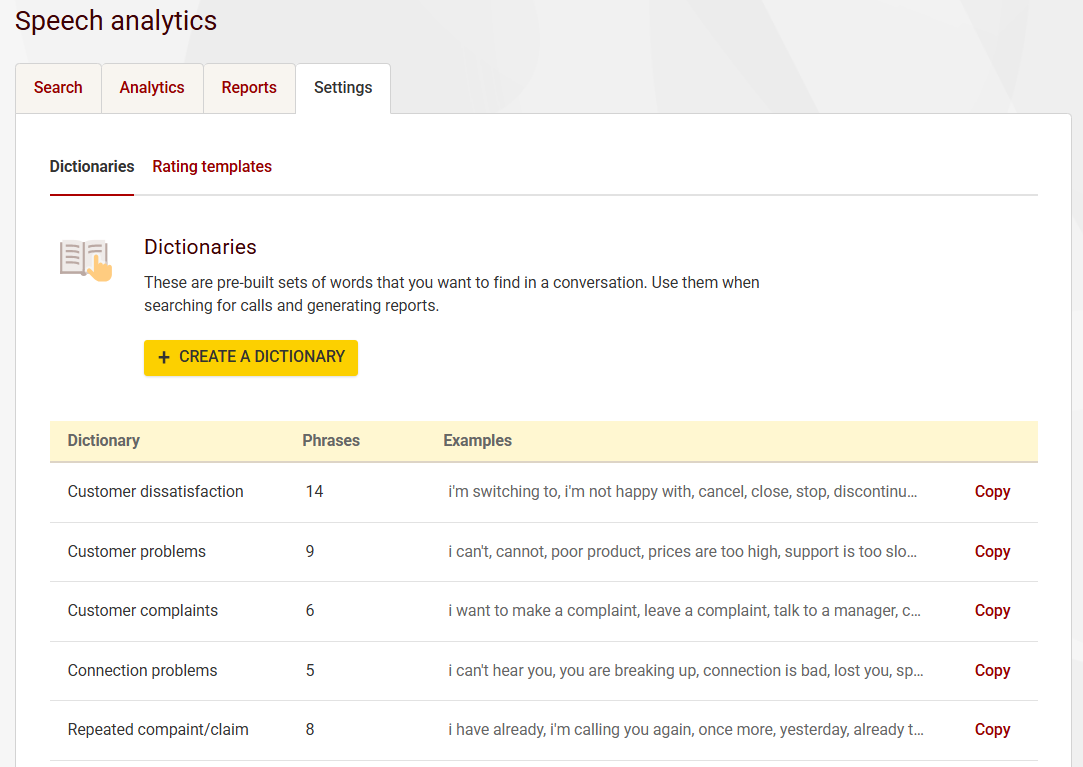Copy the Customer dissatisfaction dictionary
Screen dimensions: 1083x767
(992, 492)
